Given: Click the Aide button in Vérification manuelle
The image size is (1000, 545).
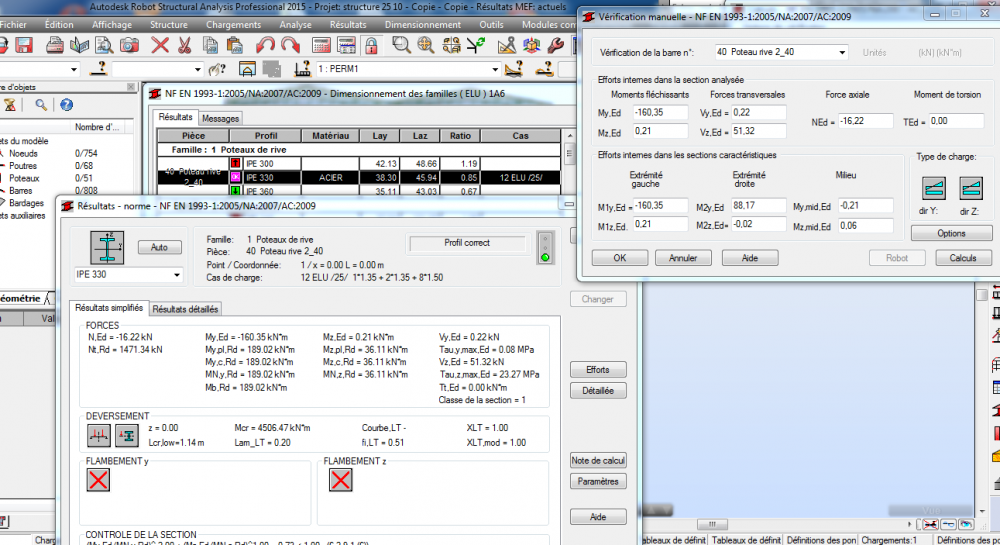Looking at the screenshot, I should point(750,258).
